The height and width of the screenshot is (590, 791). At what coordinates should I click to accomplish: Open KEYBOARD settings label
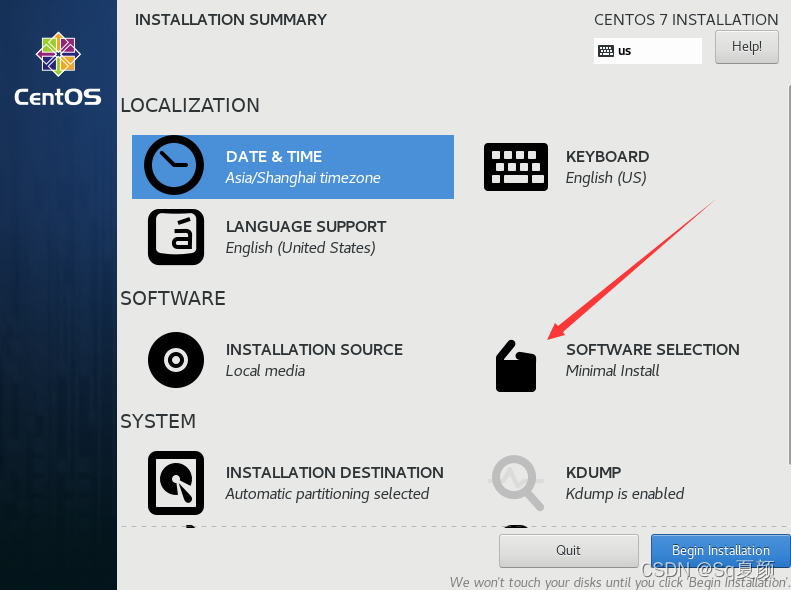[x=607, y=157]
